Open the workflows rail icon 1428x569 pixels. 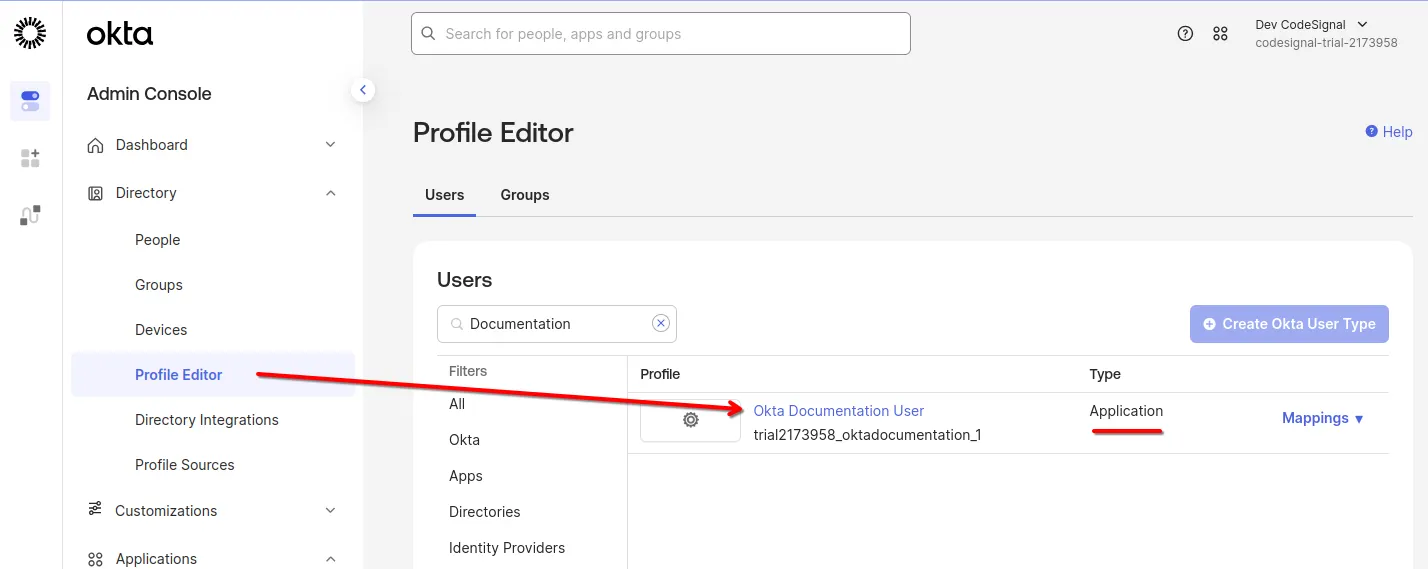[30, 215]
